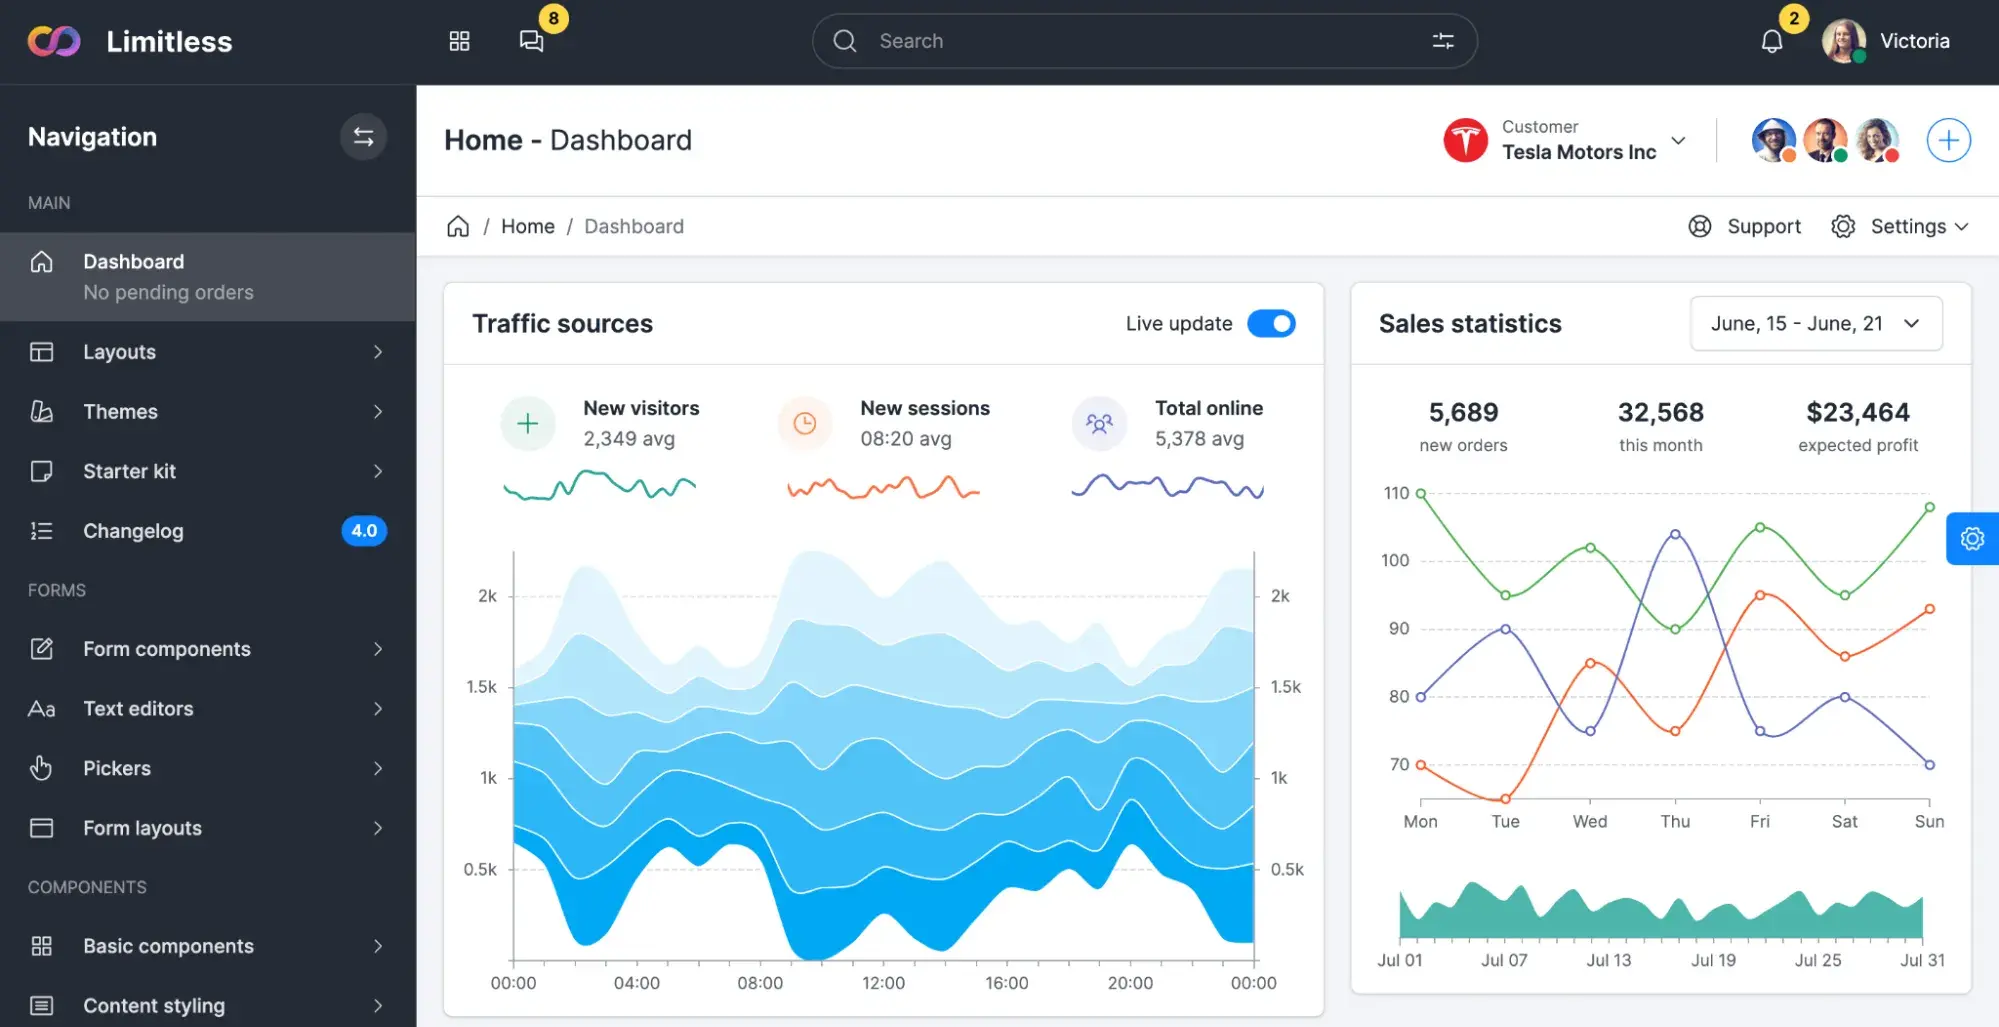The width and height of the screenshot is (1999, 1027).
Task: Click the notifications bell icon
Action: tap(1771, 41)
